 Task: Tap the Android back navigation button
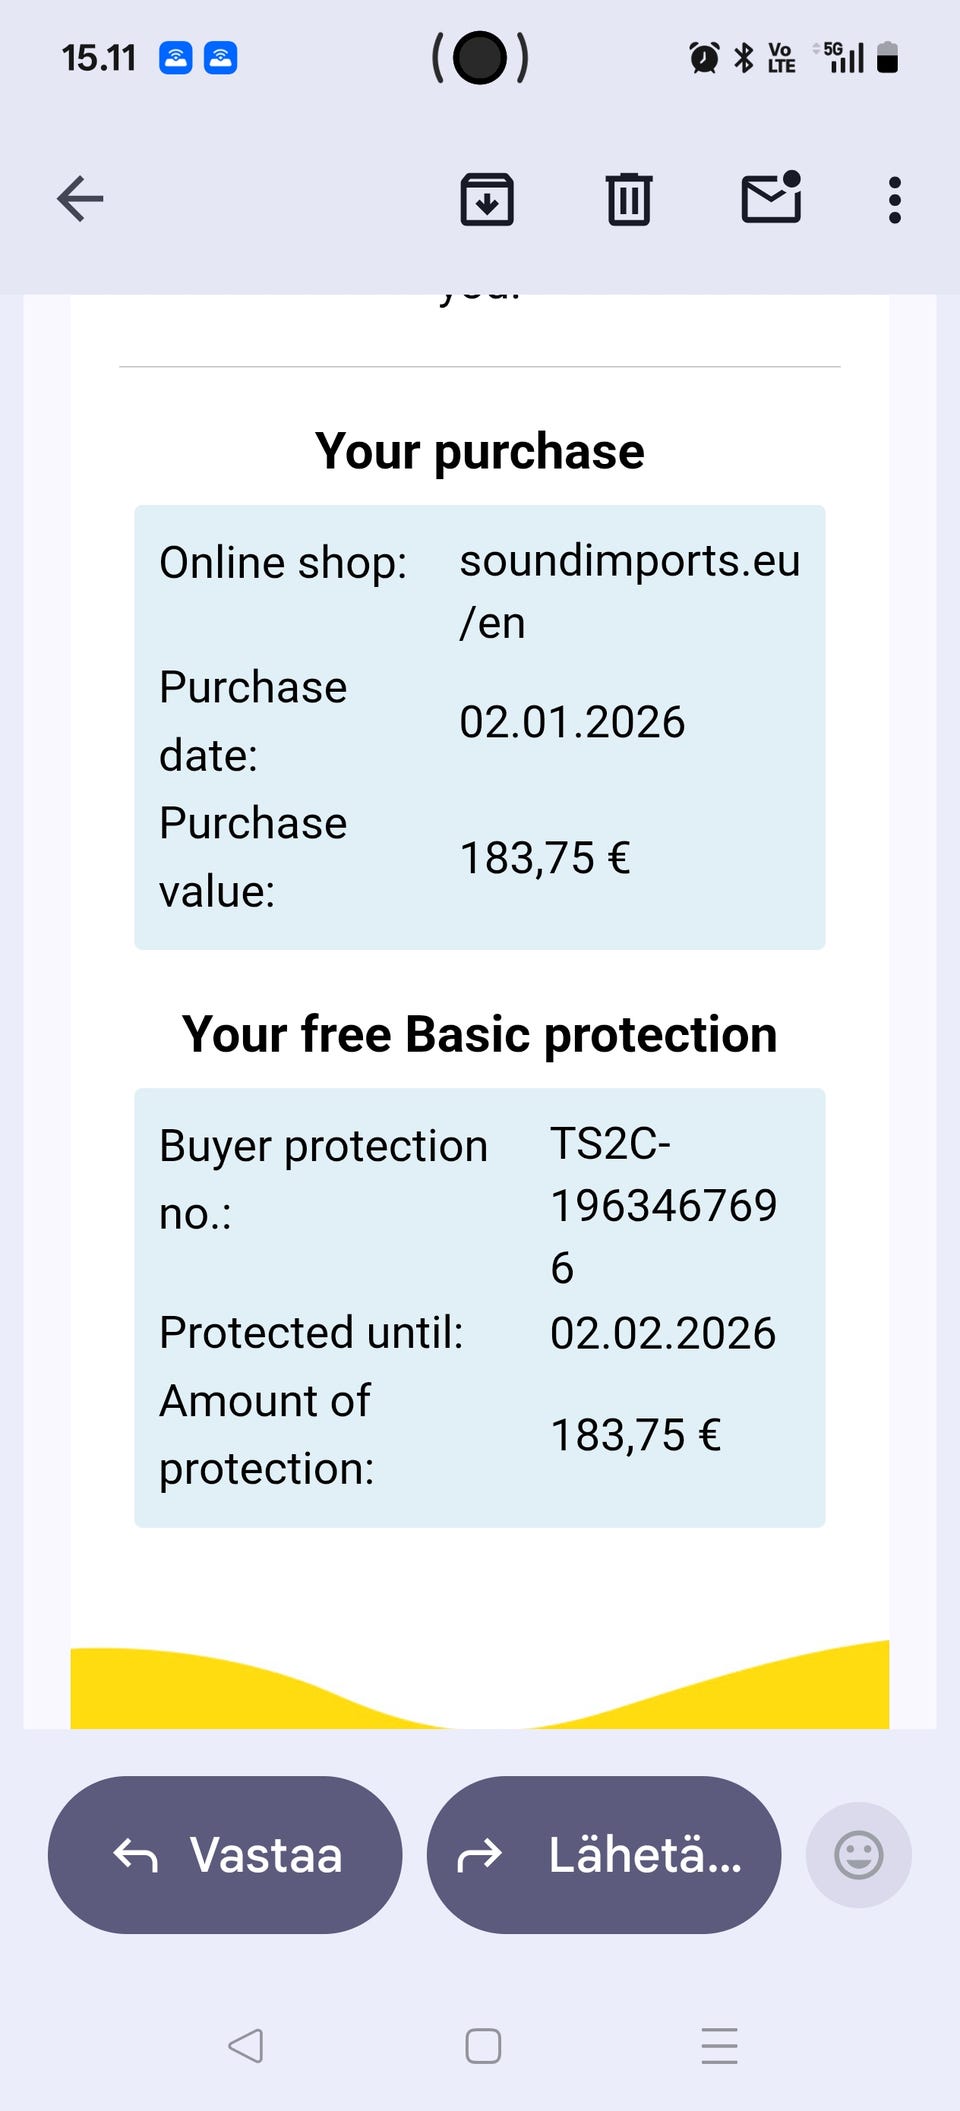click(246, 2046)
